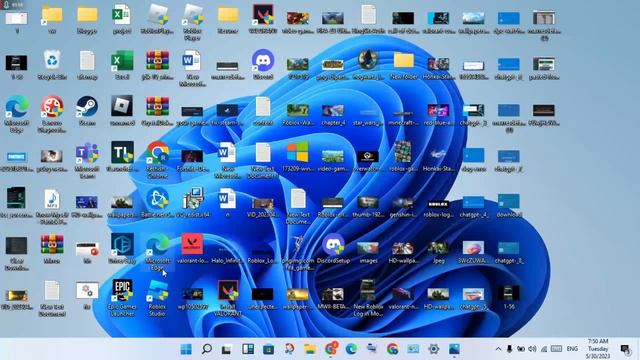The height and width of the screenshot is (360, 640).
Task: Open the Settings gear on taskbar
Action: coord(433,349)
